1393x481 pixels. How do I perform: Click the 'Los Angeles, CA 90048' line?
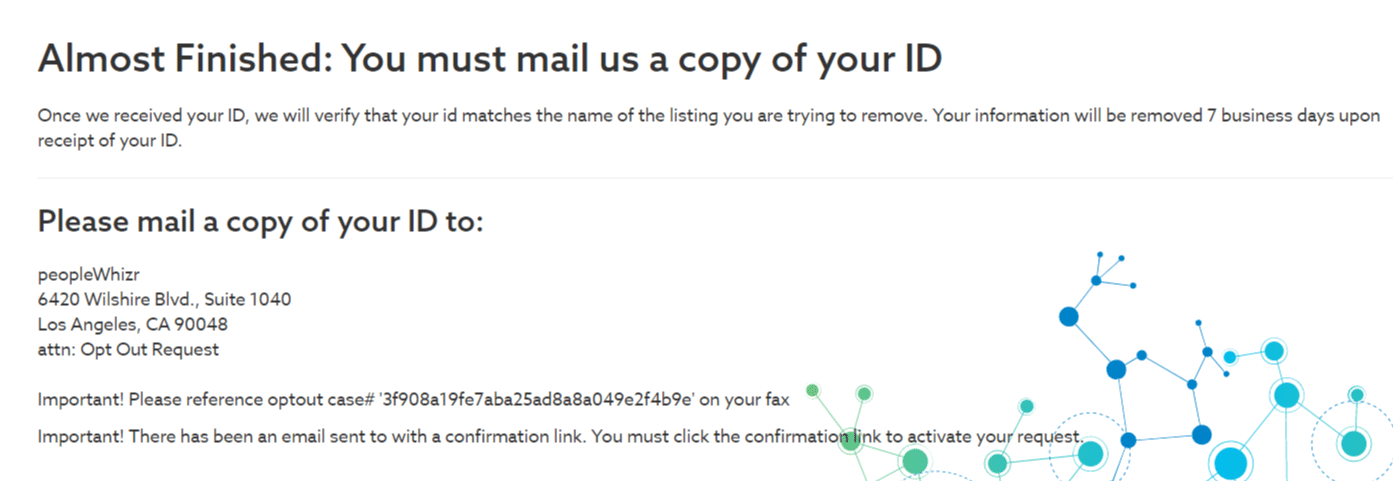133,324
